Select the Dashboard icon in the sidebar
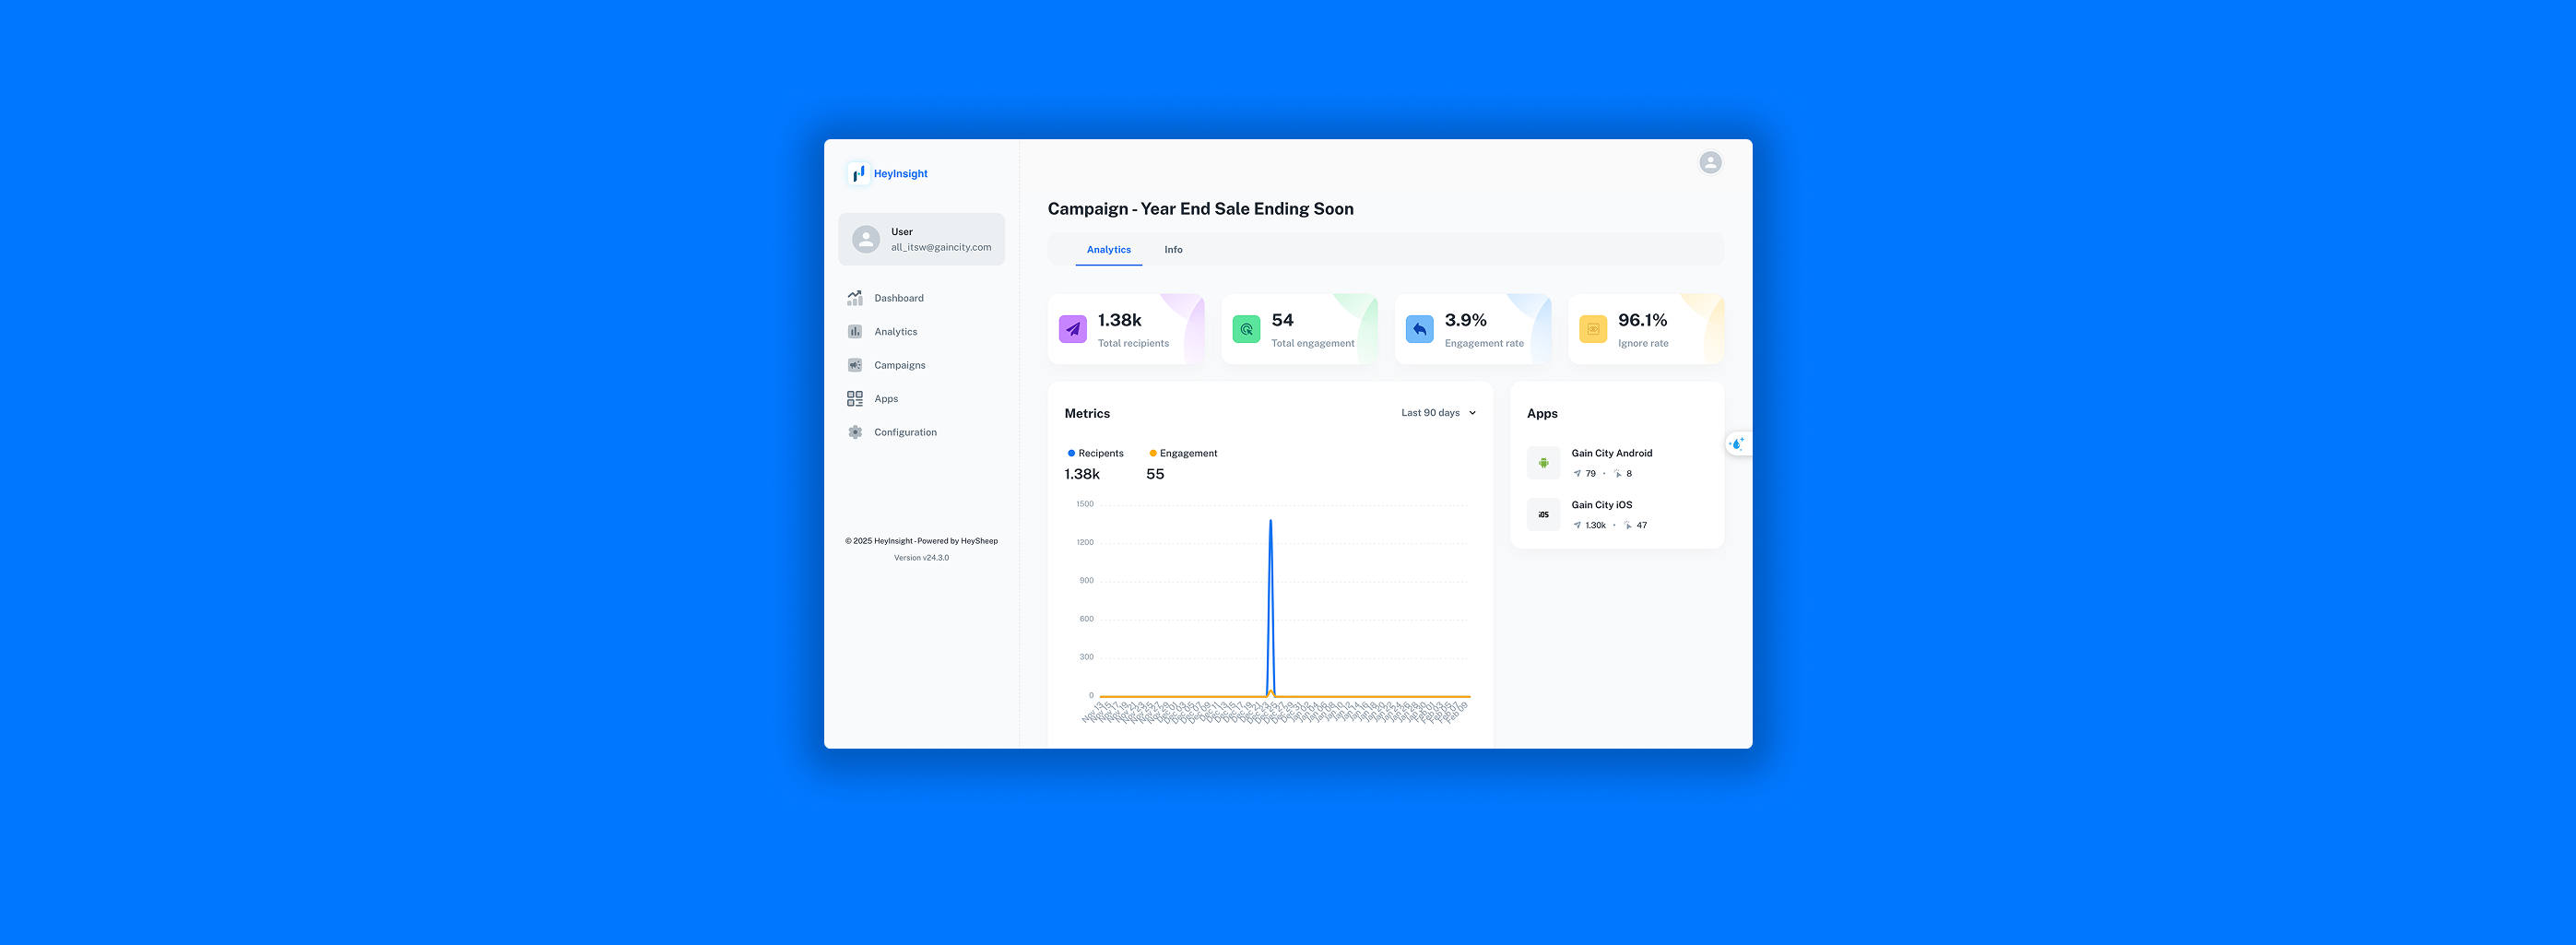The image size is (2576, 945). (x=856, y=297)
